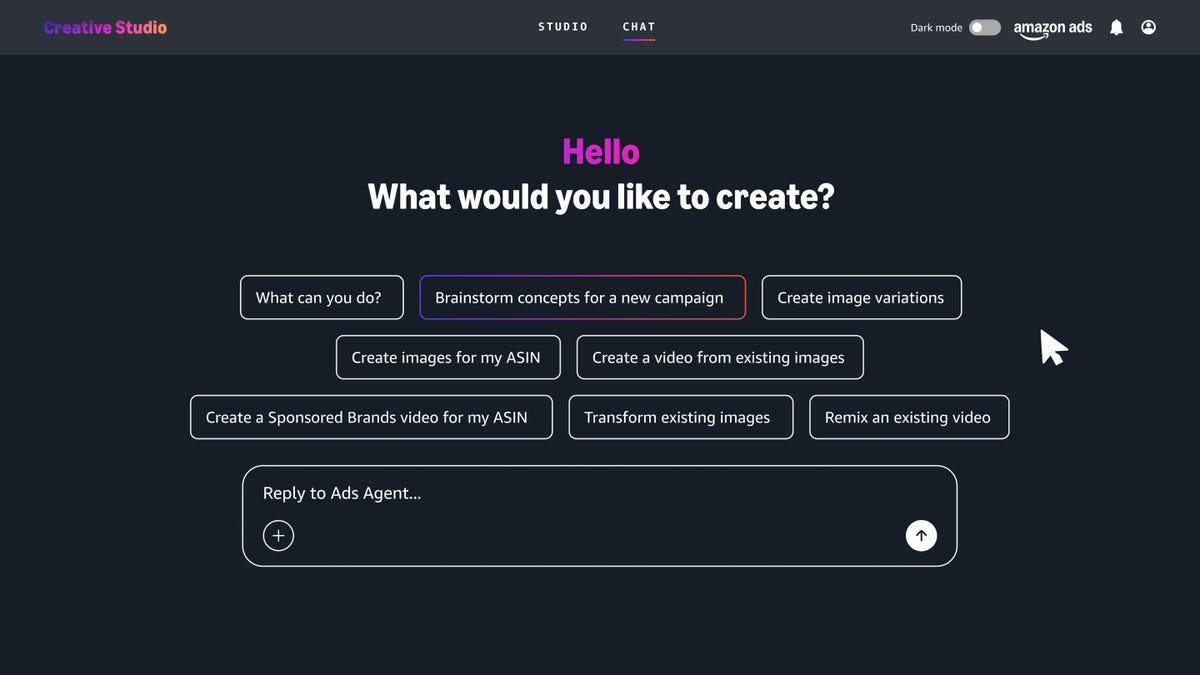Choose 'Brainstorm concepts for a new campaign'
Viewport: 1200px width, 675px height.
582,297
